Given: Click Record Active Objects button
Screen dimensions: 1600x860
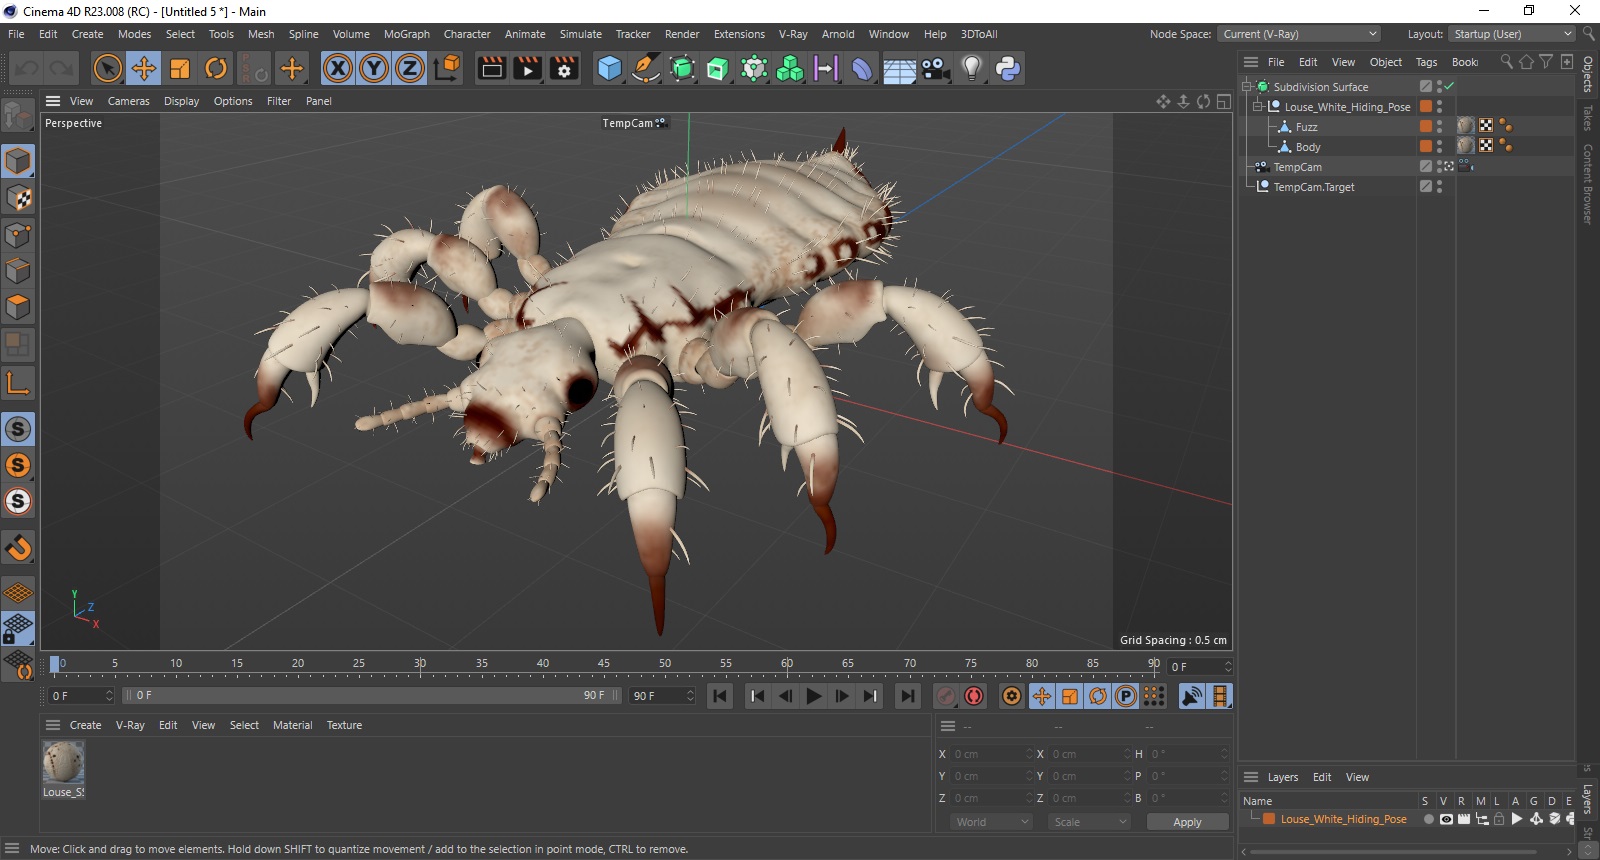Looking at the screenshot, I should [x=945, y=696].
